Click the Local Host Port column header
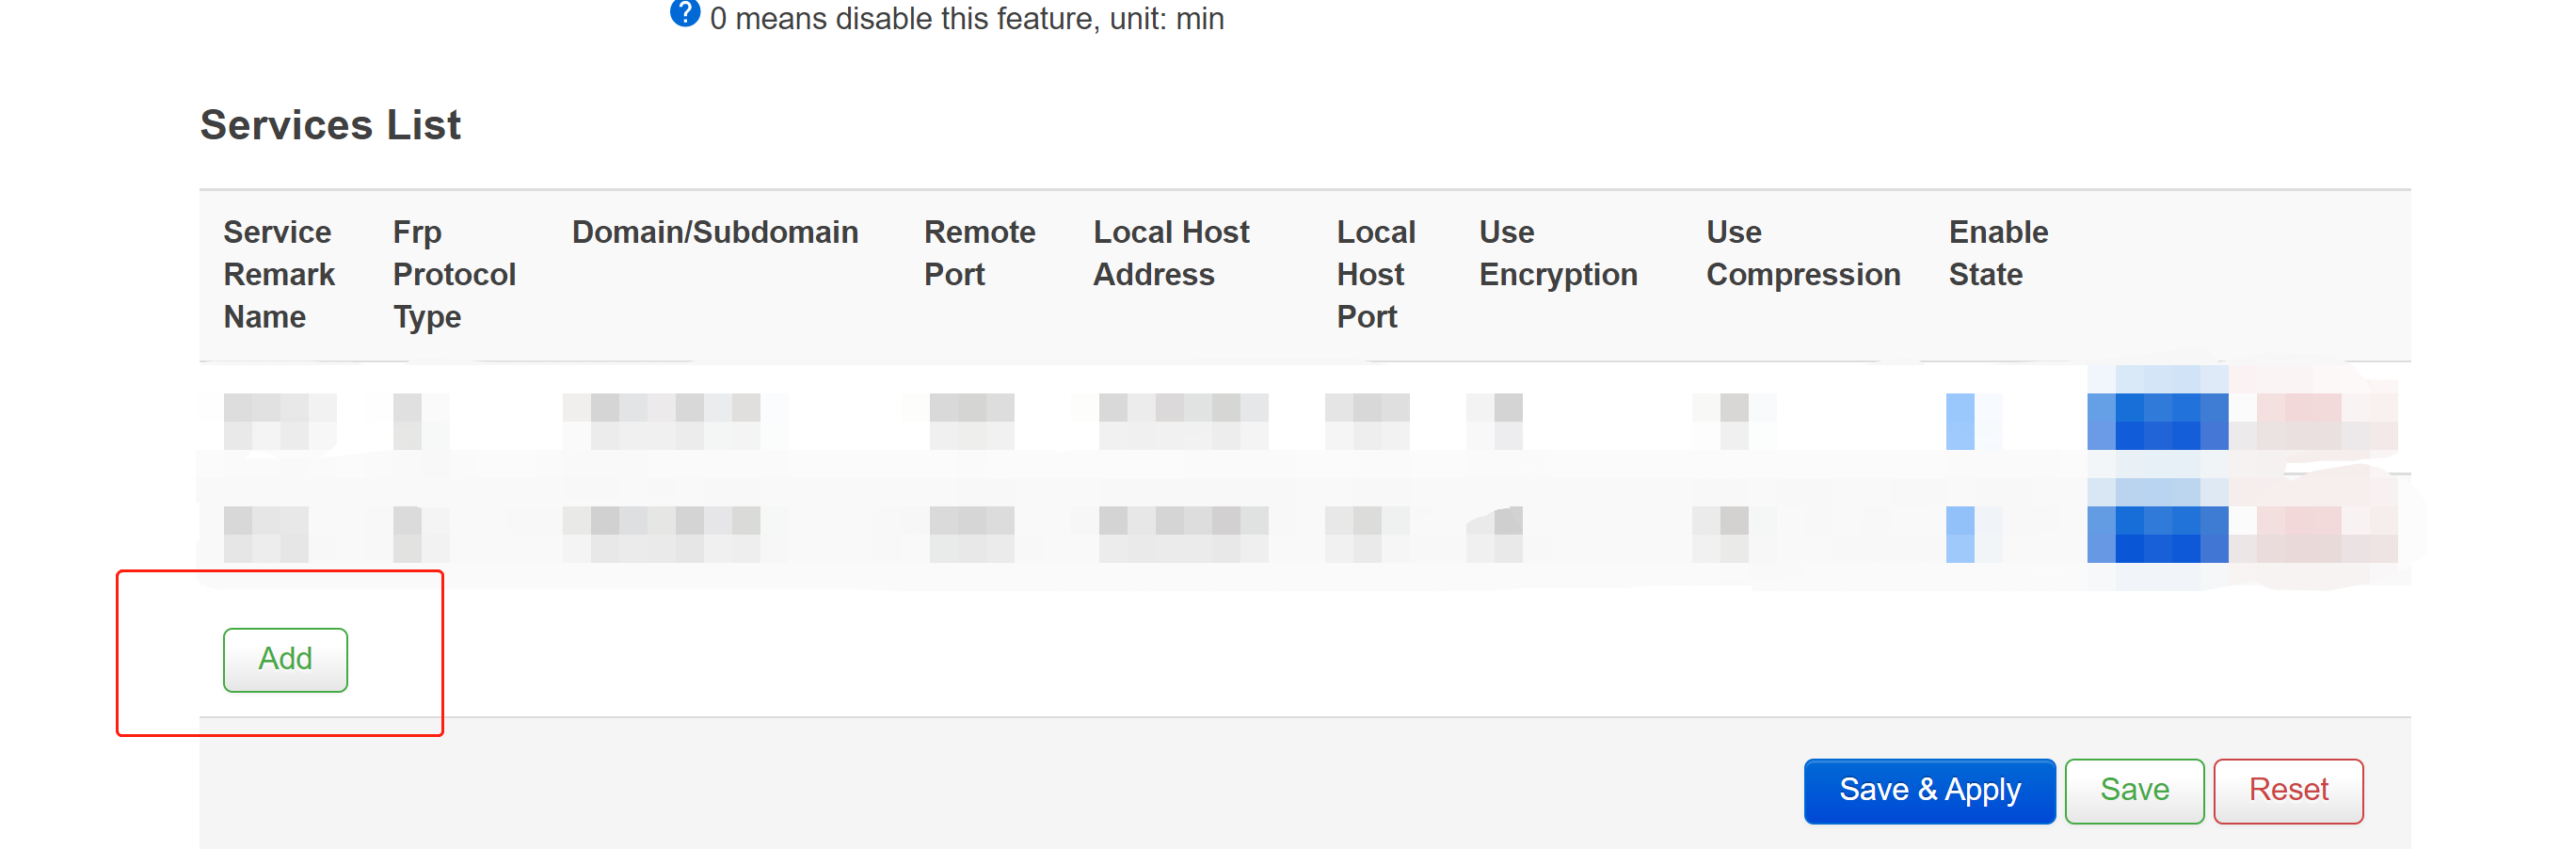2576x849 pixels. [1375, 274]
